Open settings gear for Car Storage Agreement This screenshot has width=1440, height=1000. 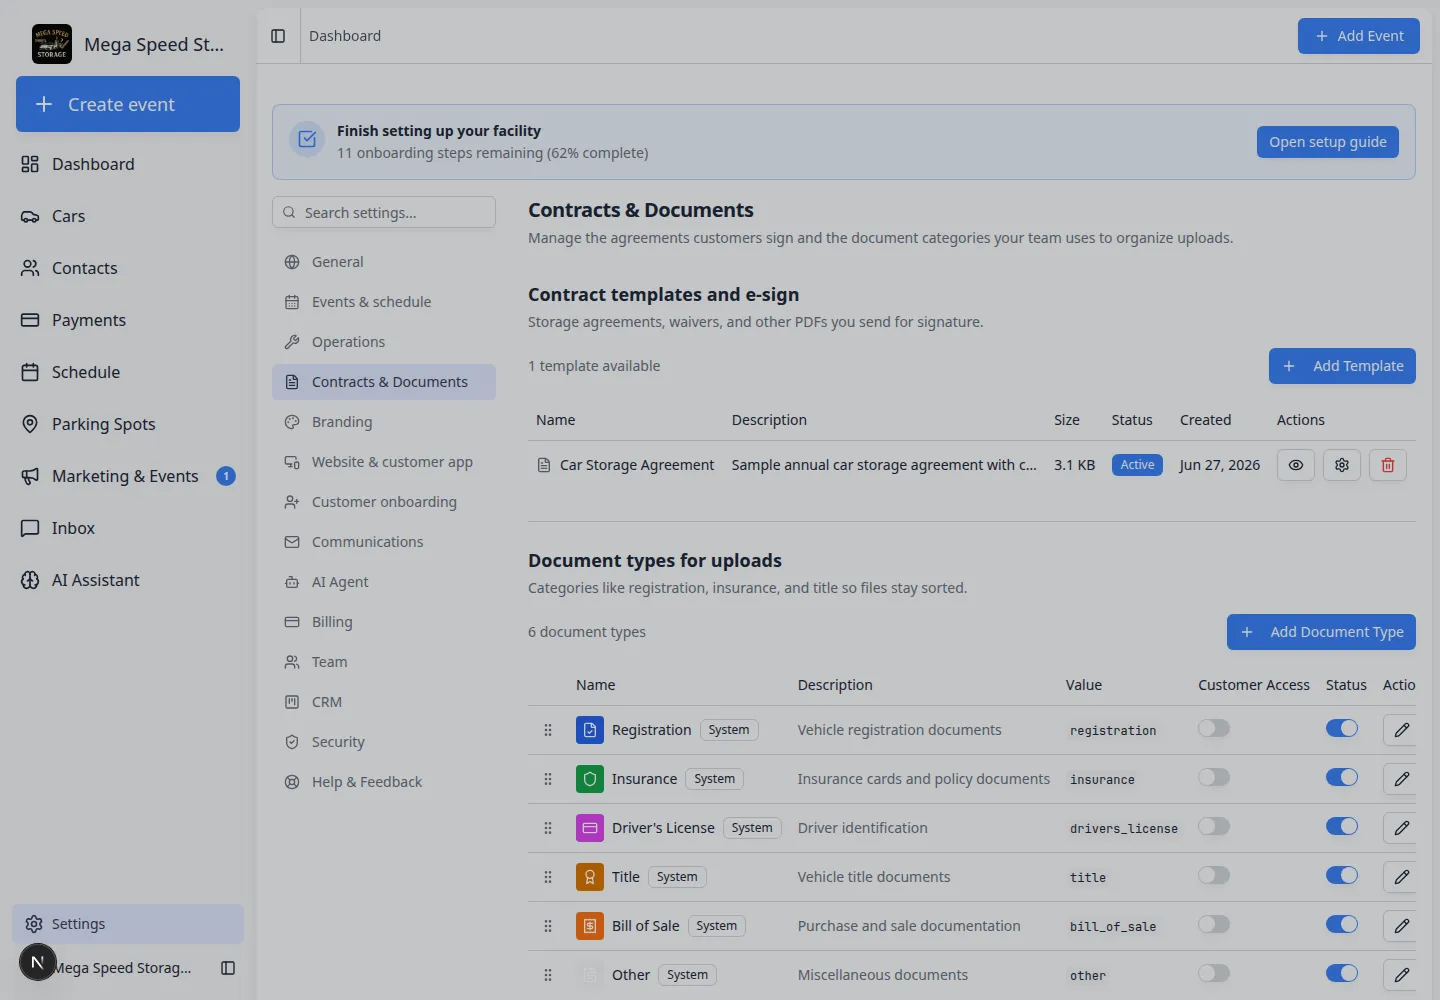tap(1342, 465)
